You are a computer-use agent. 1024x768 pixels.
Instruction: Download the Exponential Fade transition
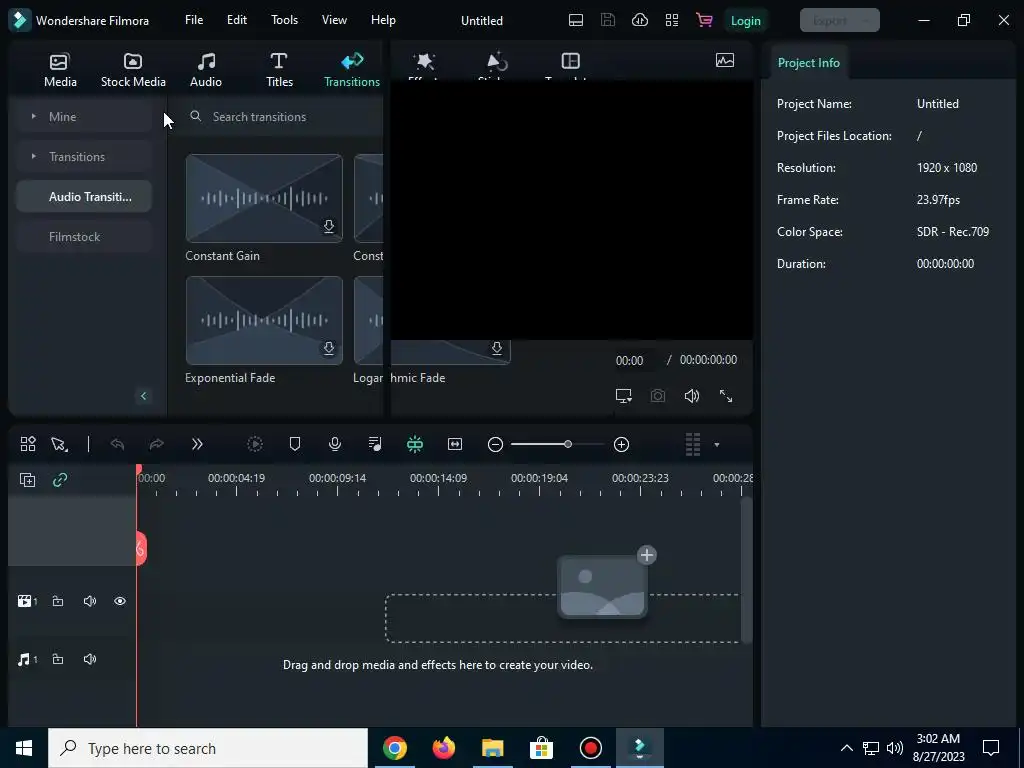click(329, 348)
